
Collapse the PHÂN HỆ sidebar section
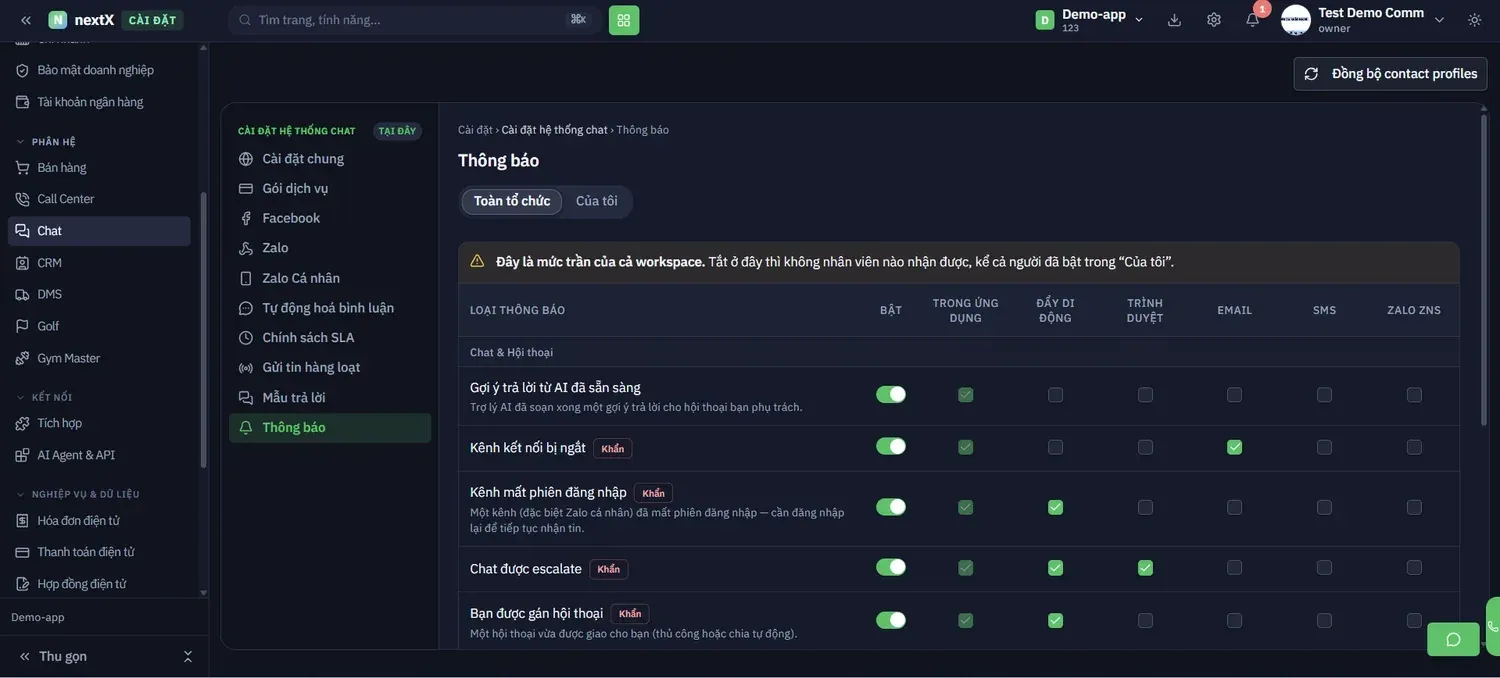click(46, 142)
